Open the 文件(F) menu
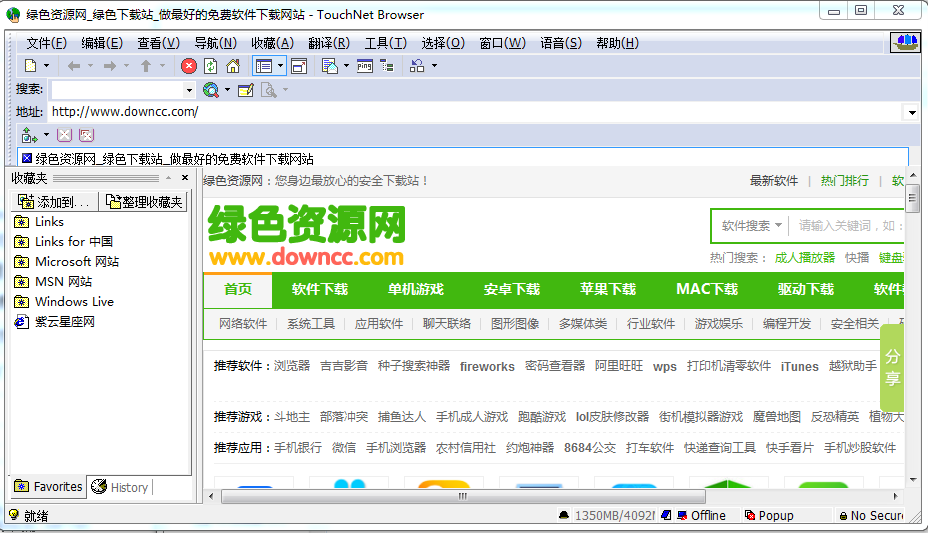This screenshot has height=533, width=928. tap(47, 43)
